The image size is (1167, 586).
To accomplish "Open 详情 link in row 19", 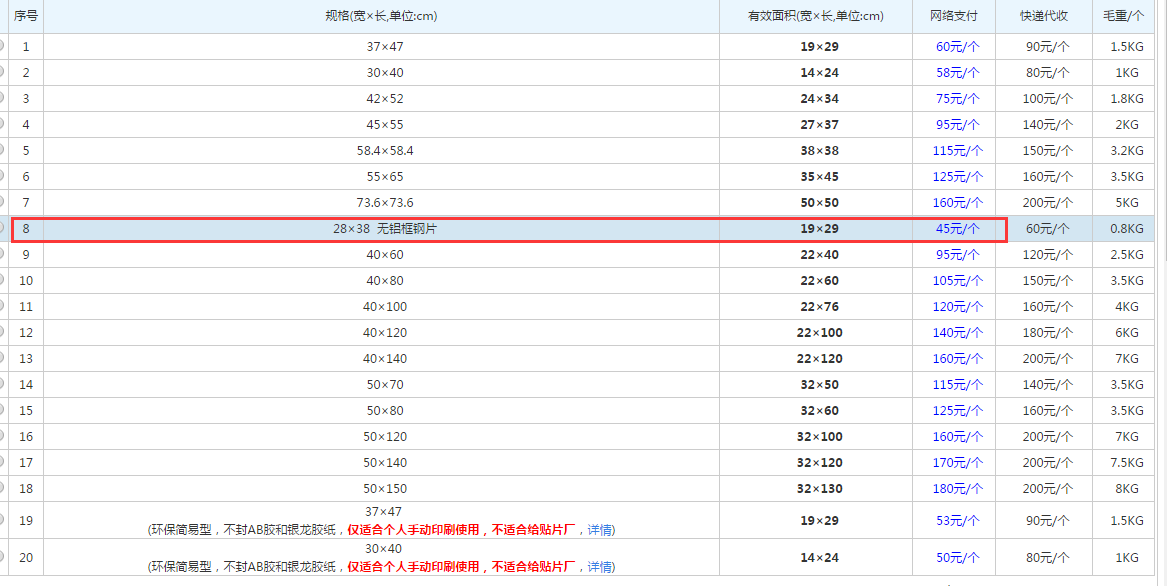I will [601, 530].
